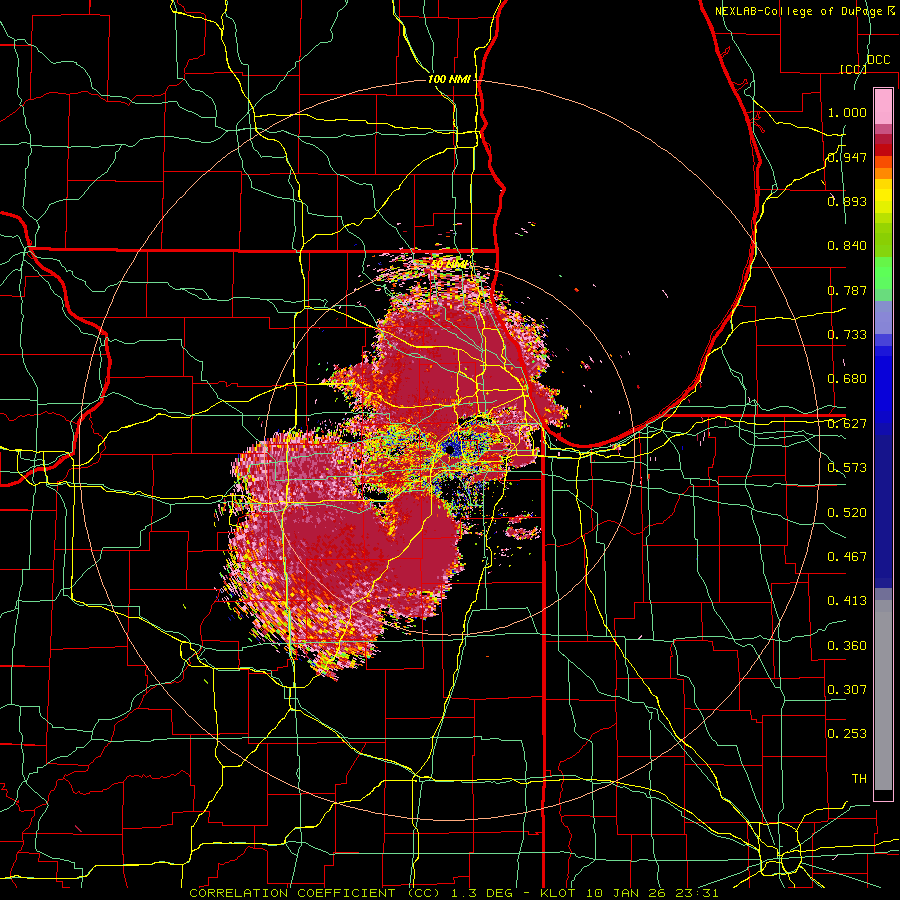The height and width of the screenshot is (900, 900).
Task: Select the 0.947 scale value
Action: (847, 157)
